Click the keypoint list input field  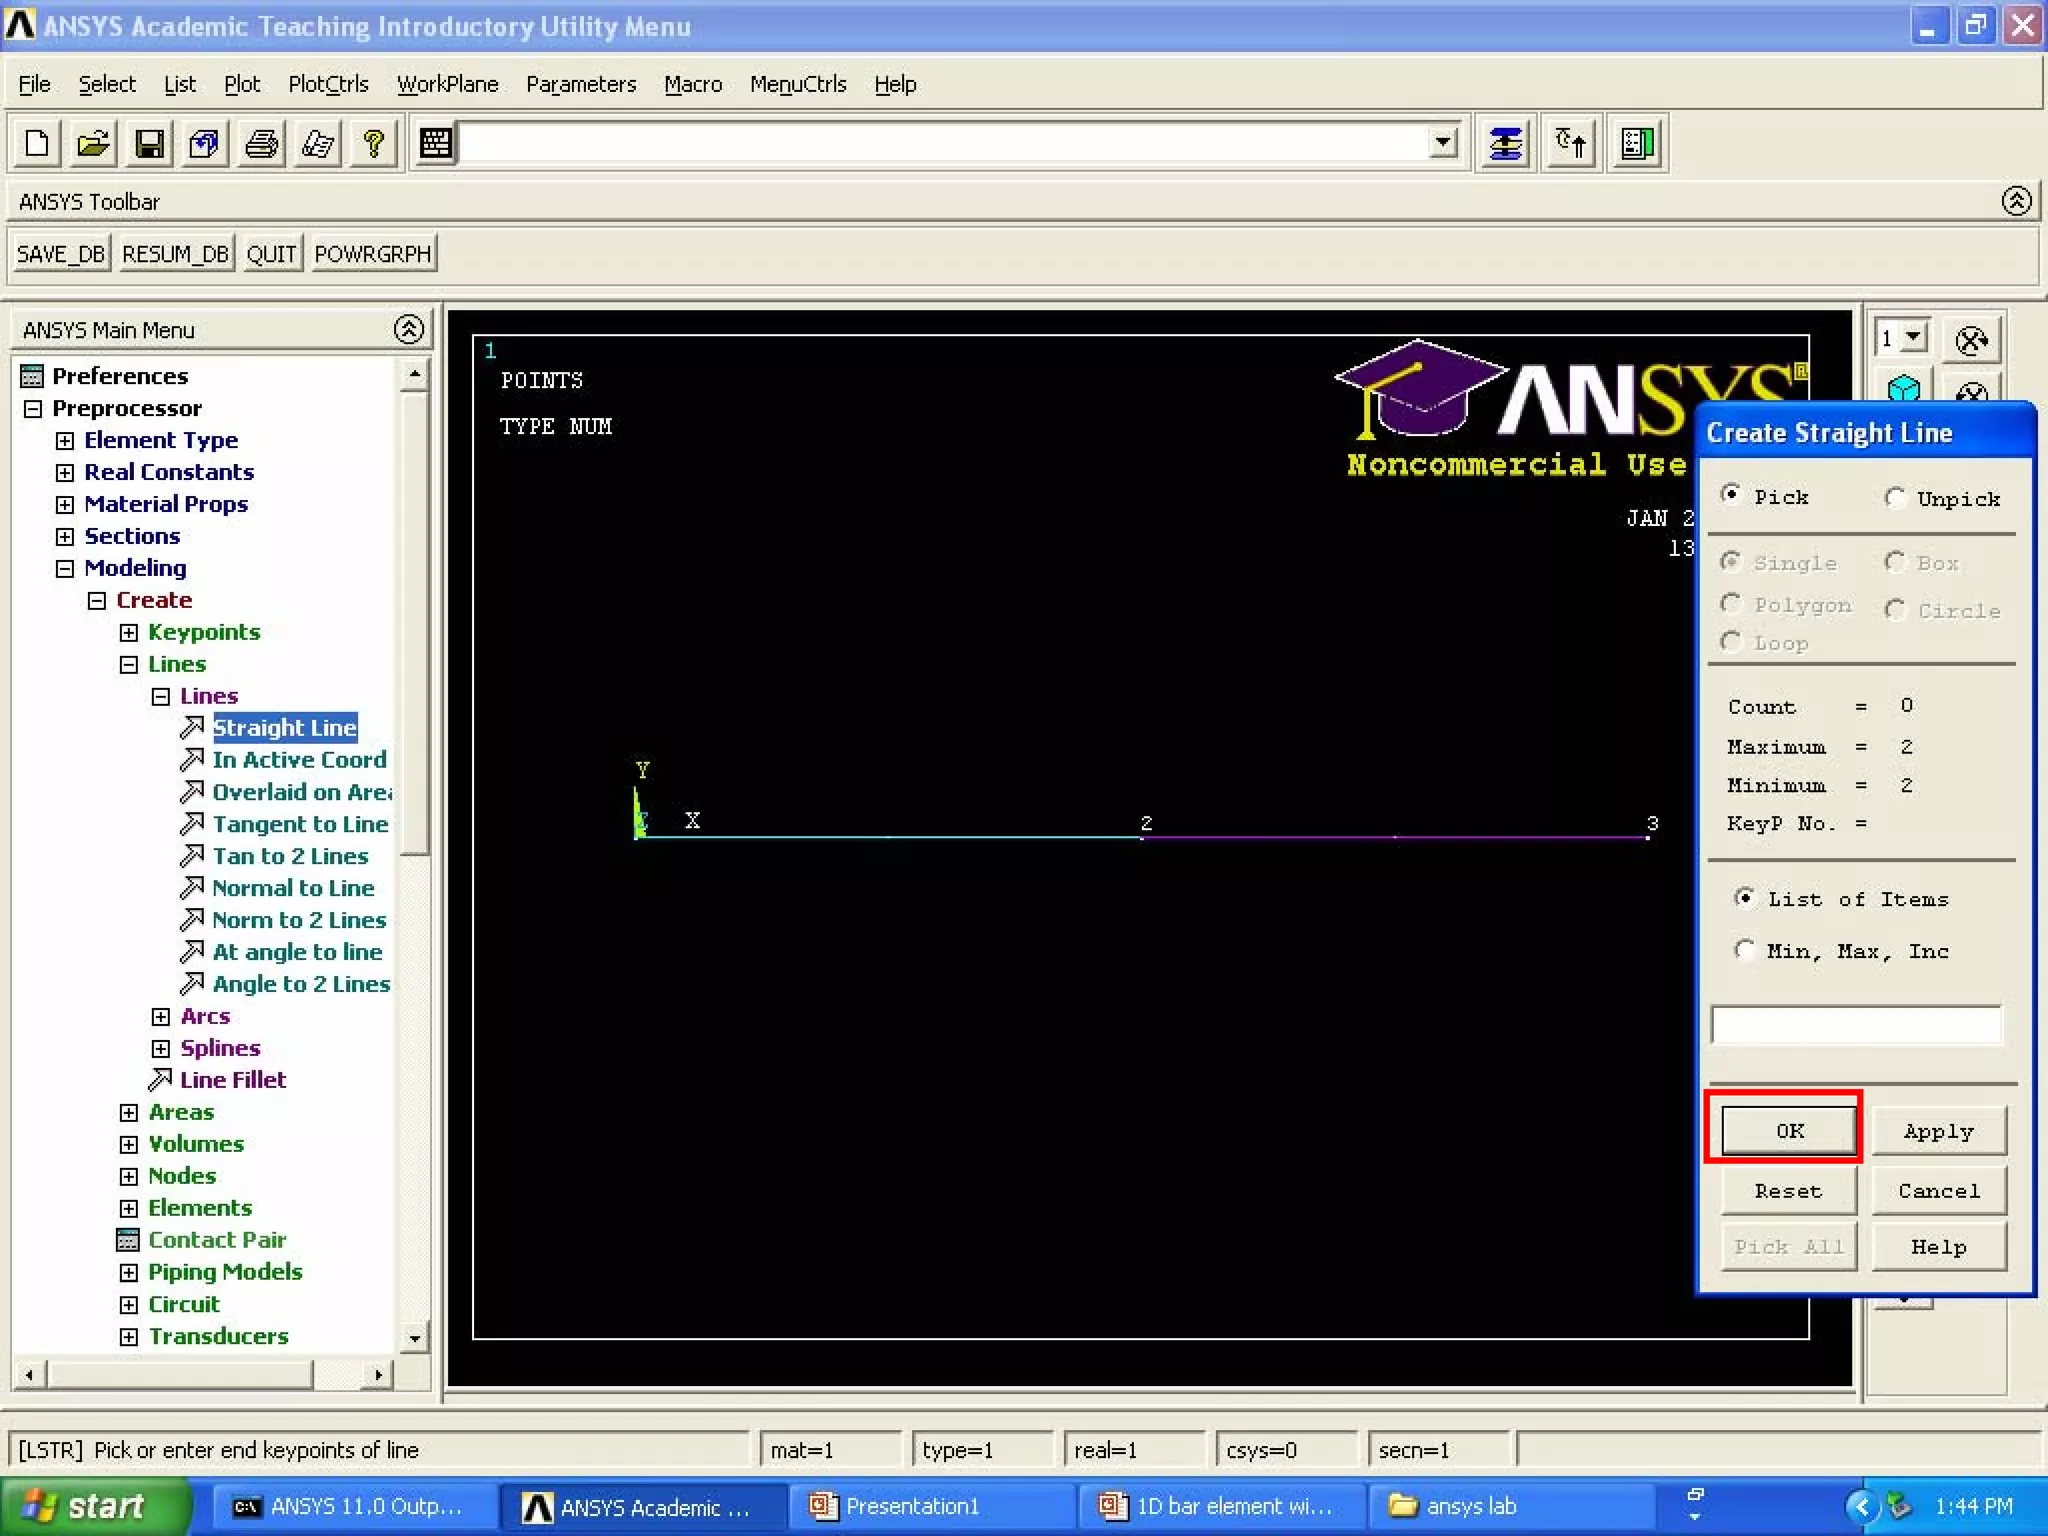coord(1856,1025)
